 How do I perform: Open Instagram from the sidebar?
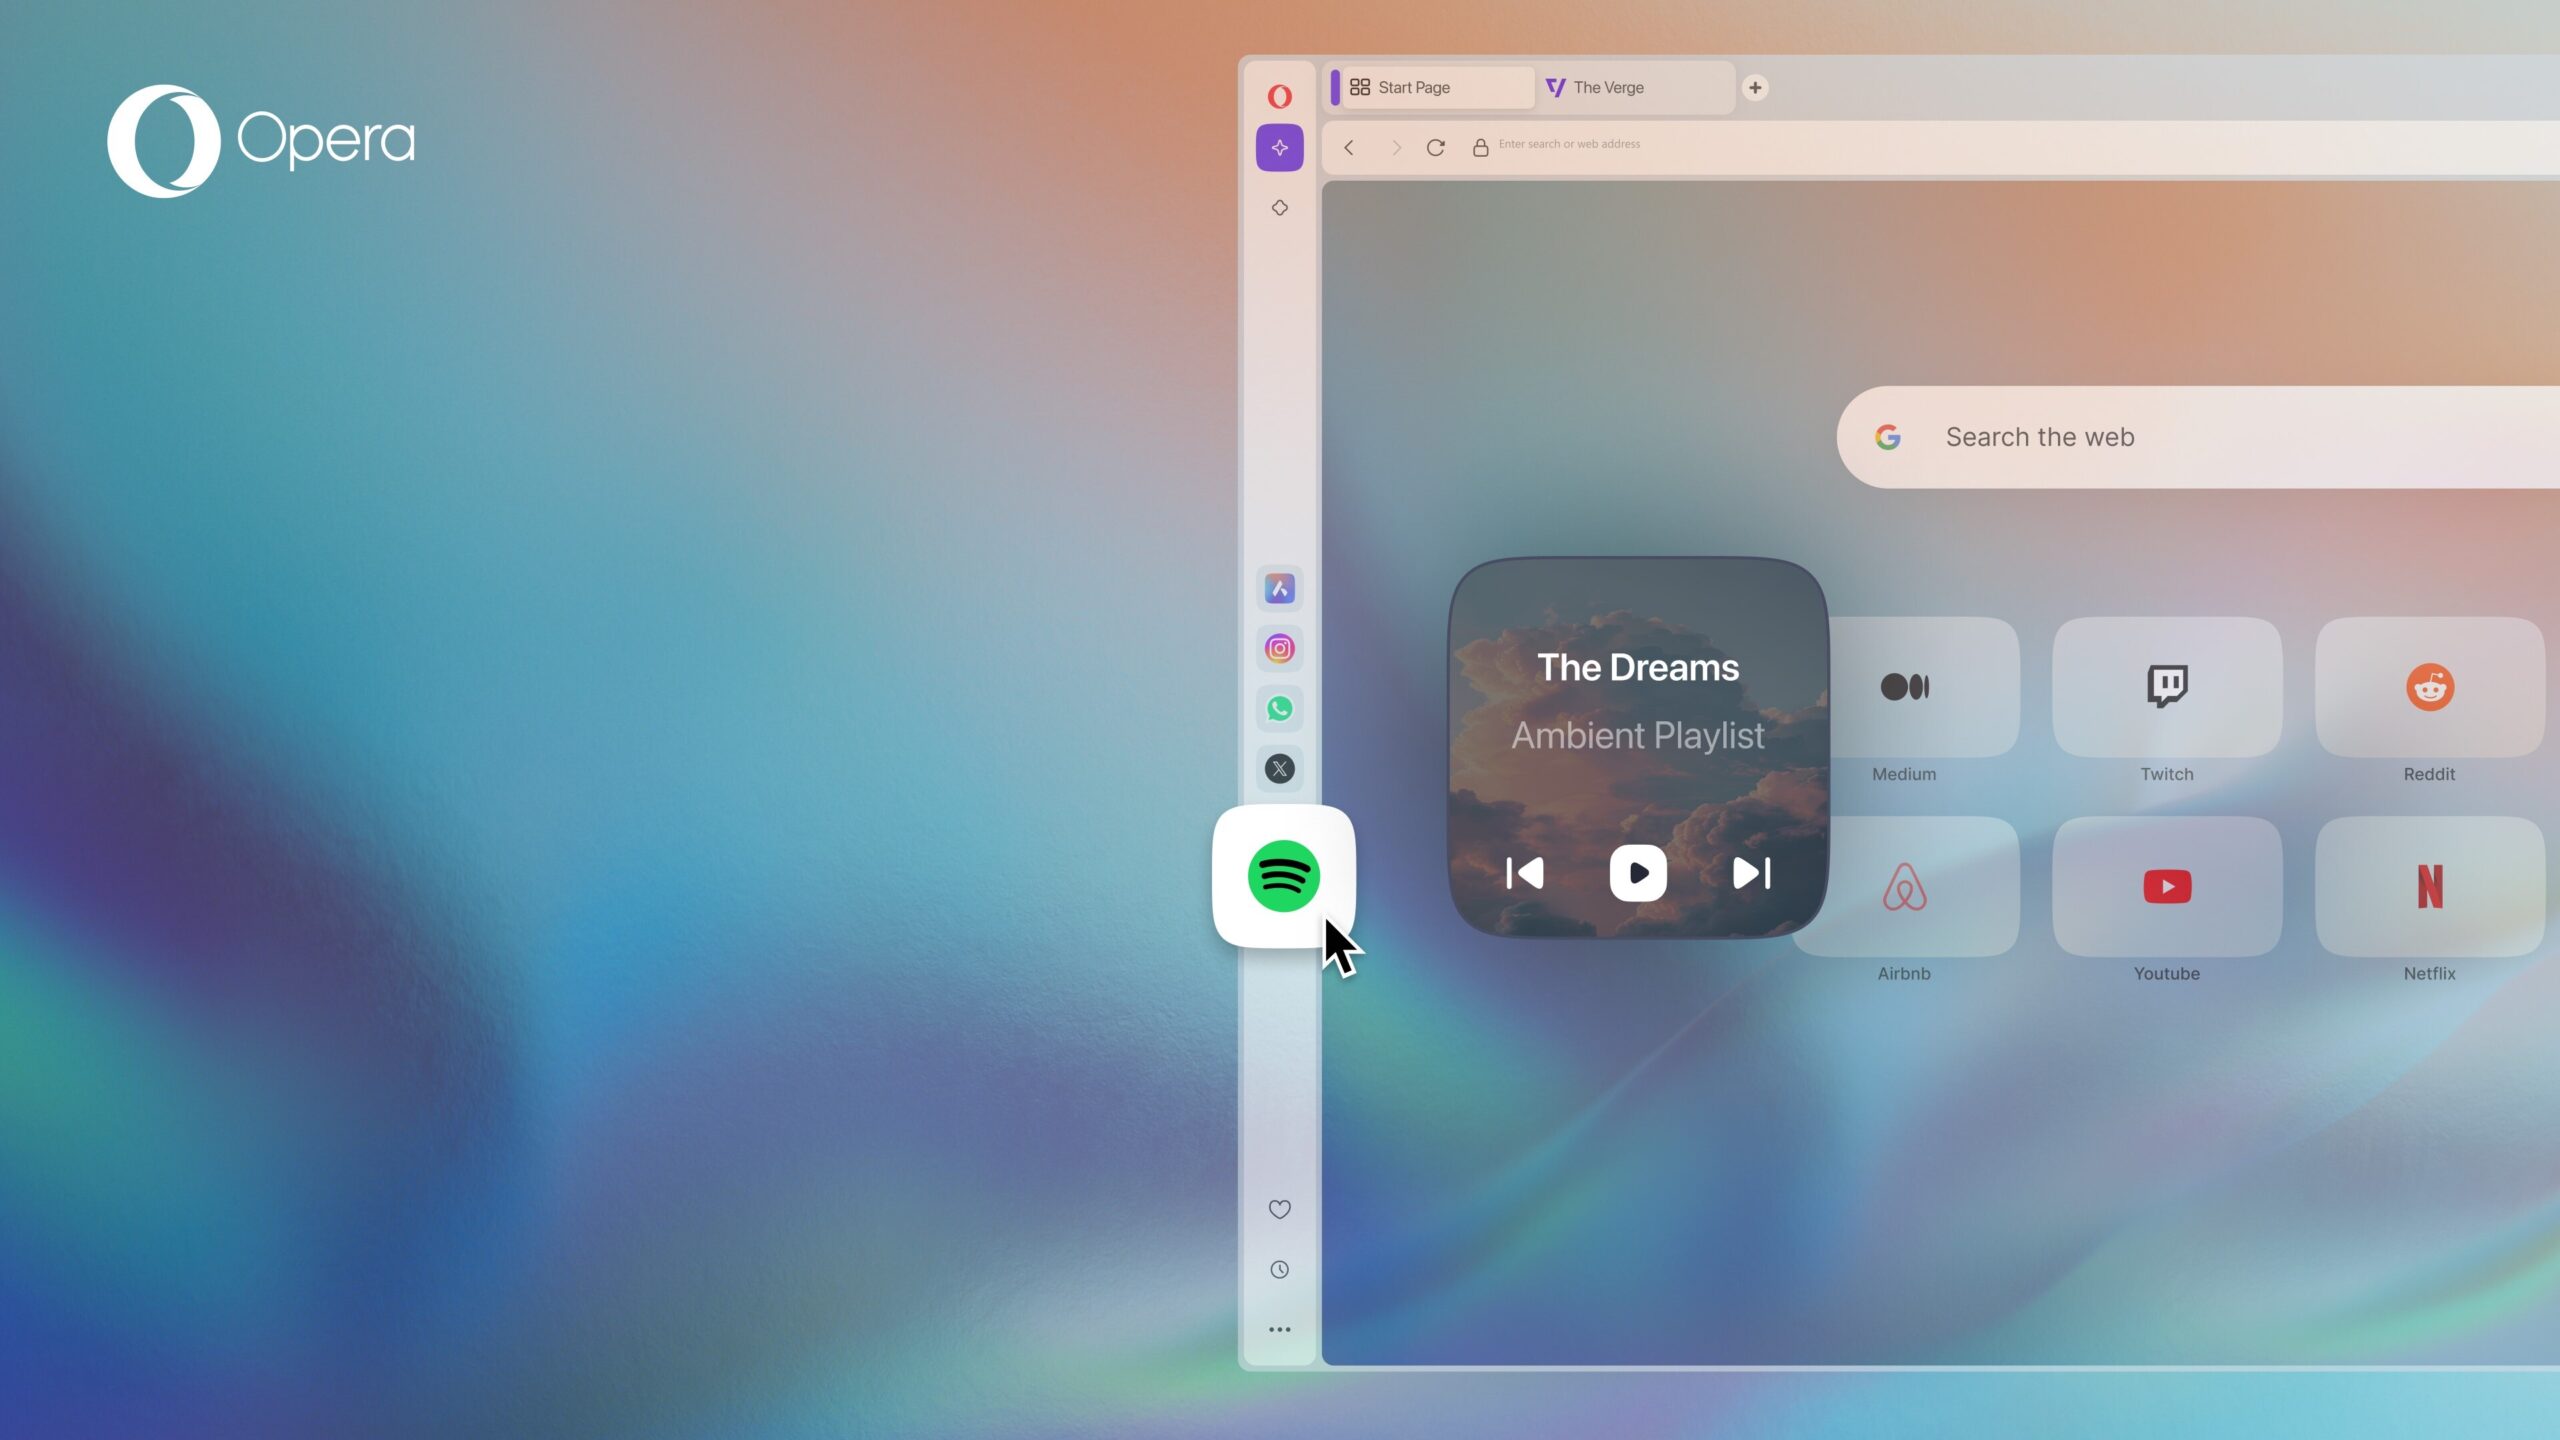tap(1280, 649)
